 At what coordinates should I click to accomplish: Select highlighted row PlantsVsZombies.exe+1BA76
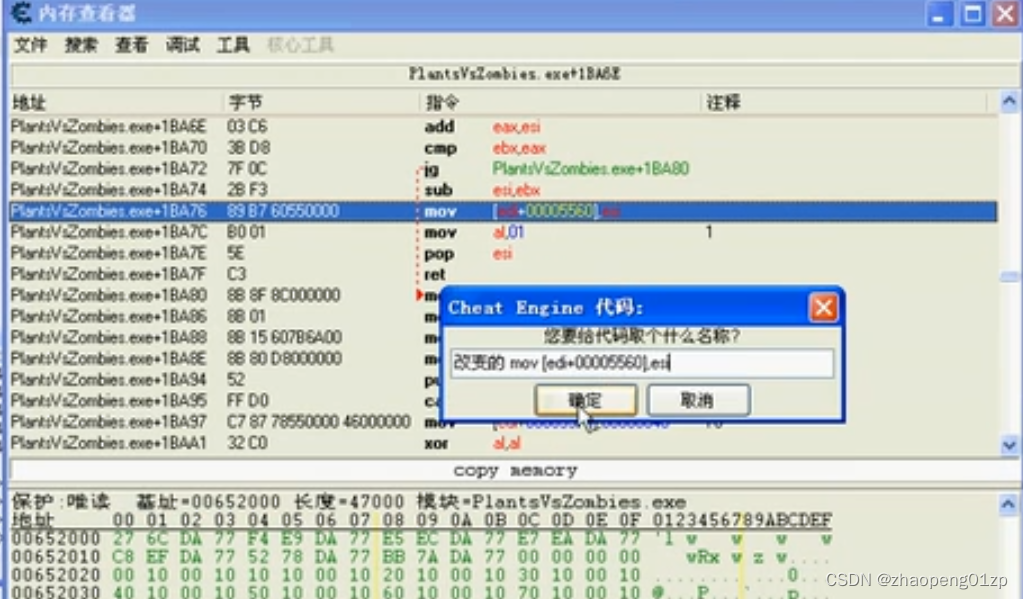[504, 211]
